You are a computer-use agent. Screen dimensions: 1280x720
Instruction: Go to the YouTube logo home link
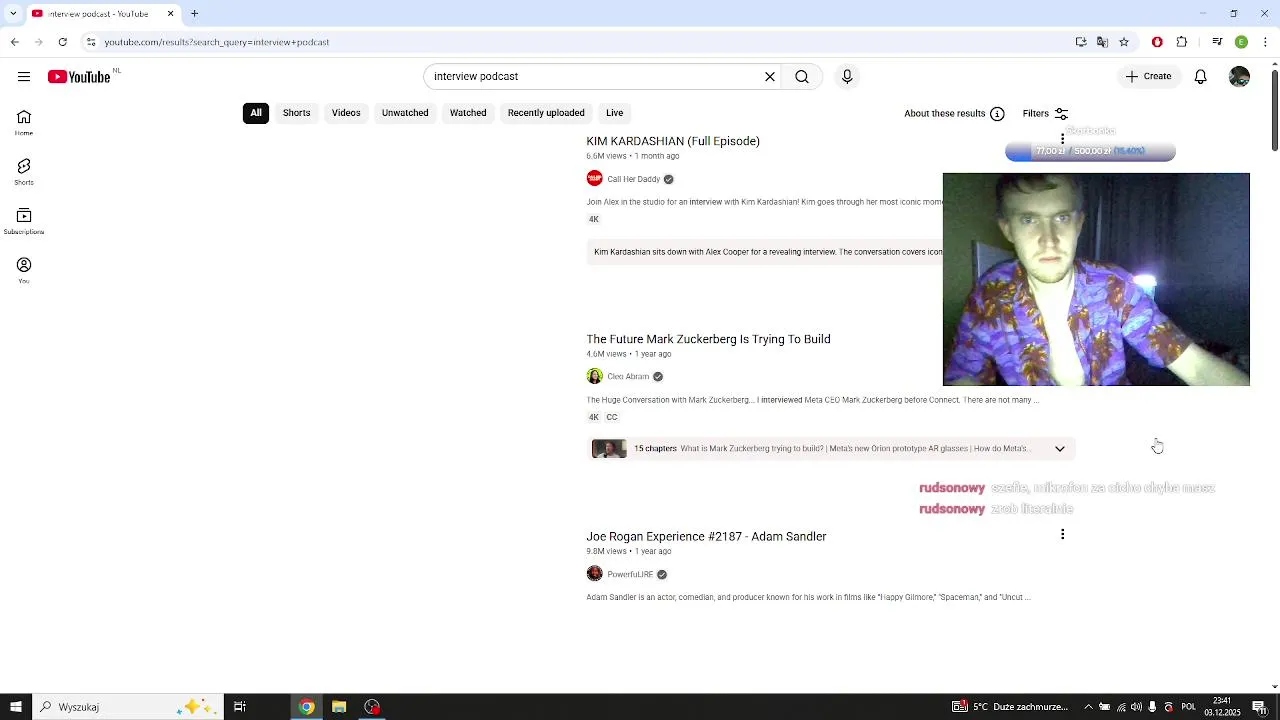79,77
